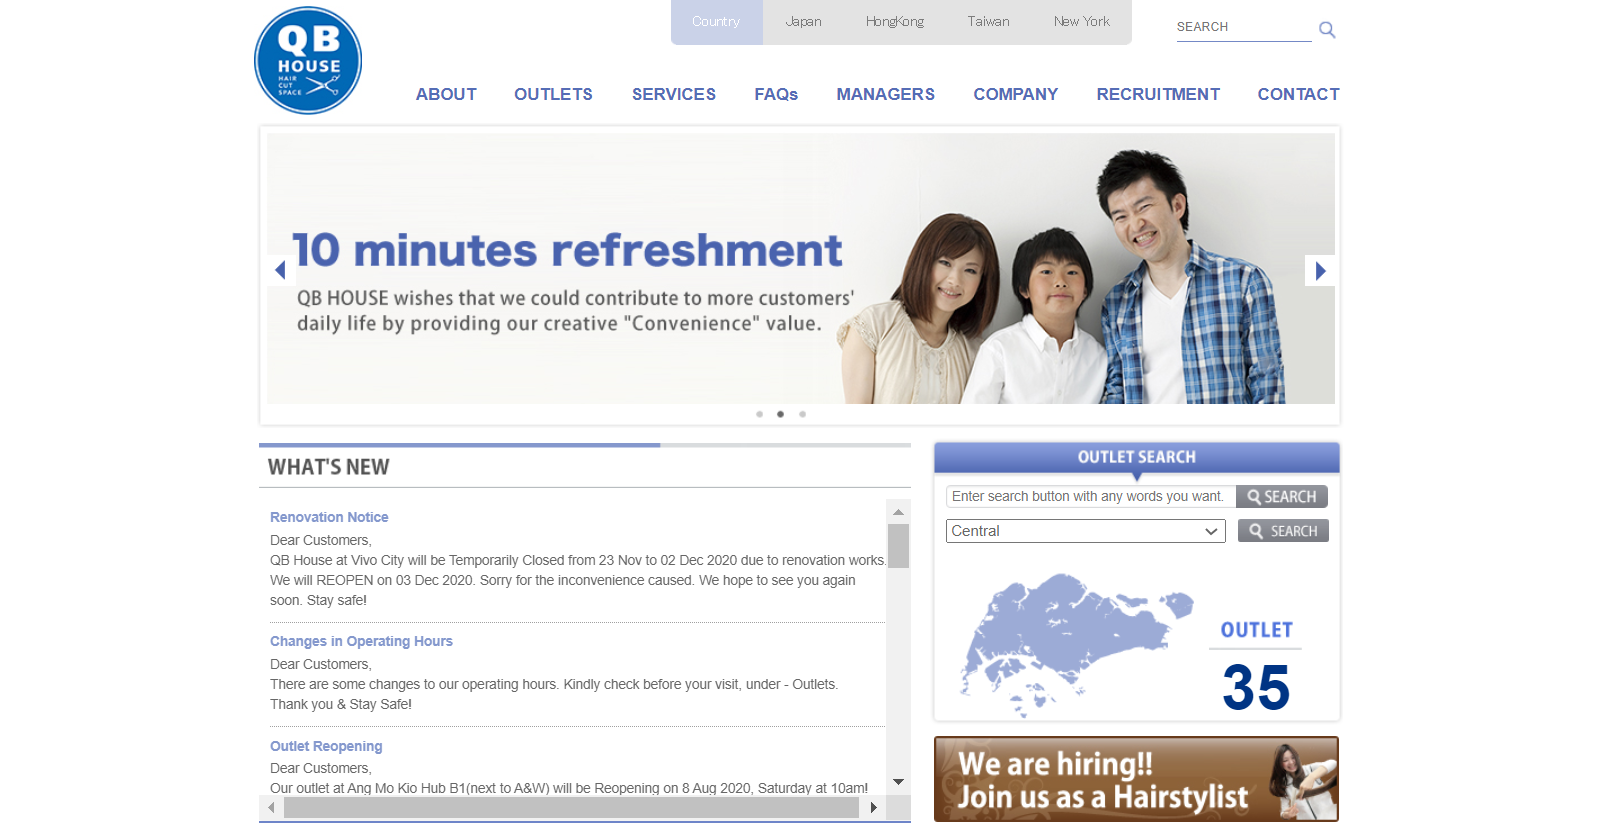This screenshot has height=823, width=1604.
Task: Click the magnifier icon beside the top search field
Action: pyautogui.click(x=1327, y=29)
